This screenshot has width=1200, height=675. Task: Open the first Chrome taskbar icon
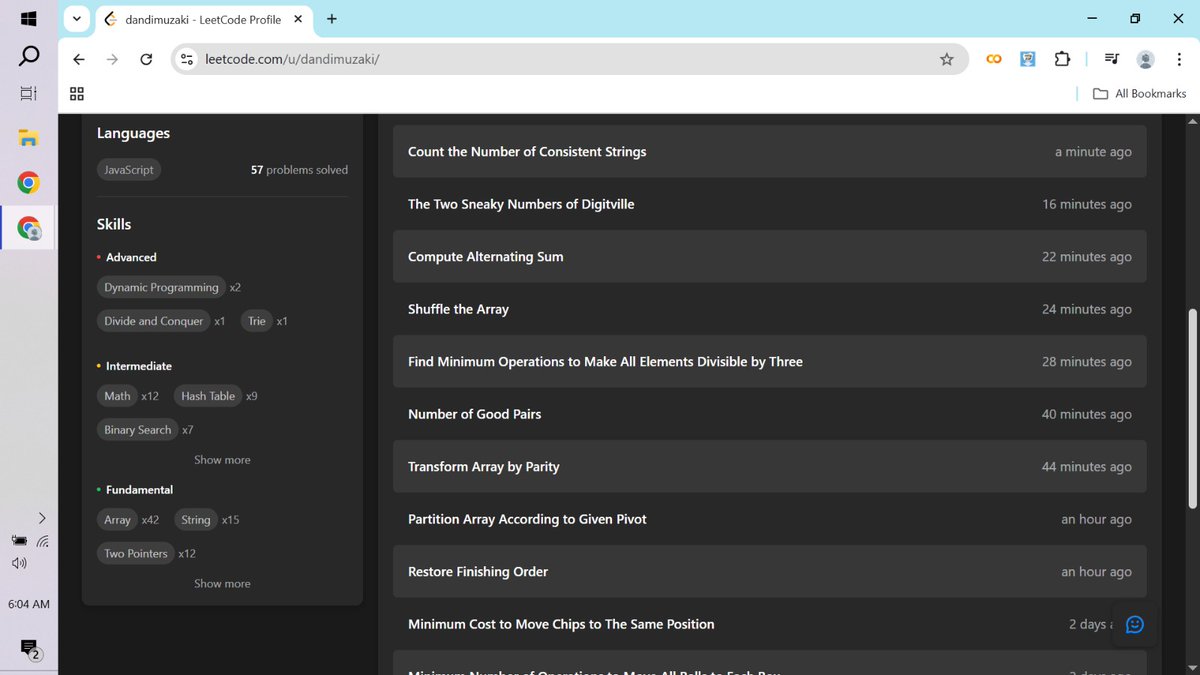coord(28,183)
